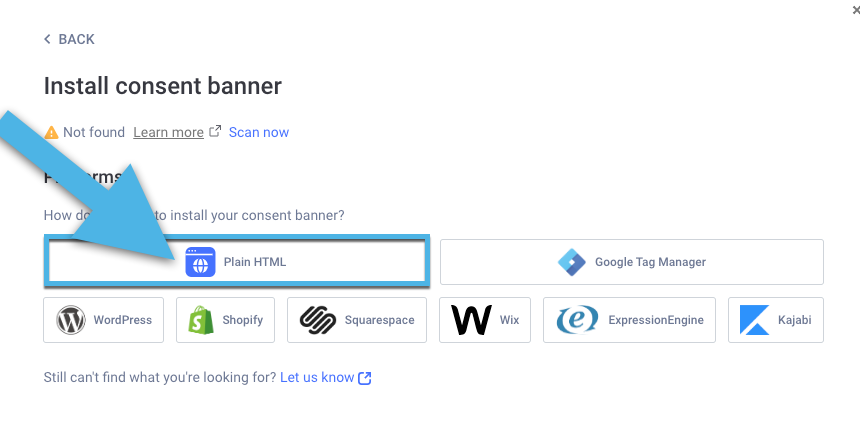The image size is (860, 428).
Task: Click the Wix logo icon
Action: click(x=471, y=320)
